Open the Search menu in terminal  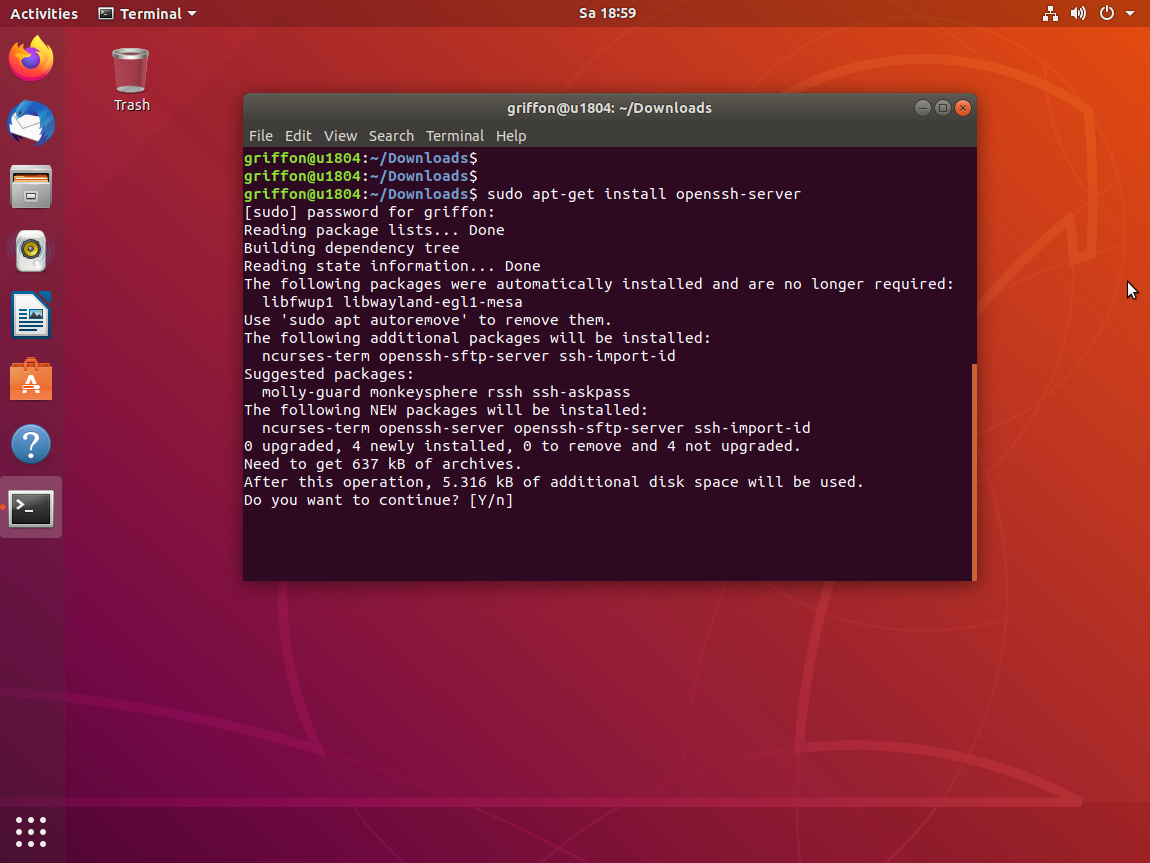[391, 136]
